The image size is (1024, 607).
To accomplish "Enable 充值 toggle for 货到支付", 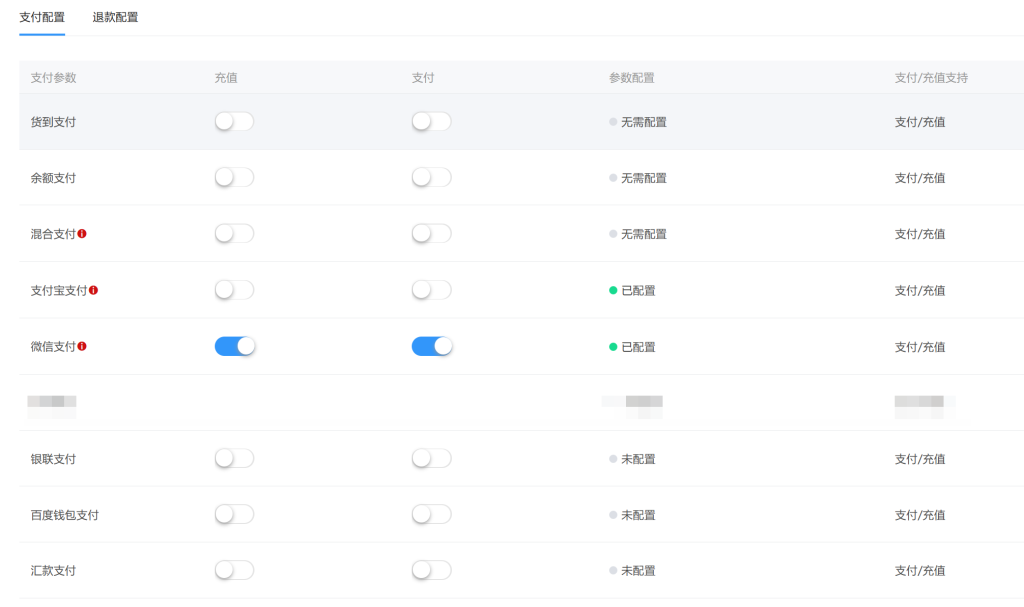I will 234,121.
